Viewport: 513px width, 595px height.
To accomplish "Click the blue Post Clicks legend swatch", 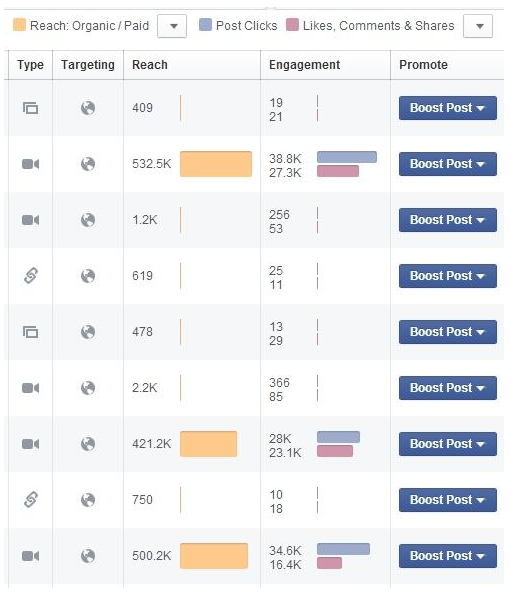I will point(205,25).
